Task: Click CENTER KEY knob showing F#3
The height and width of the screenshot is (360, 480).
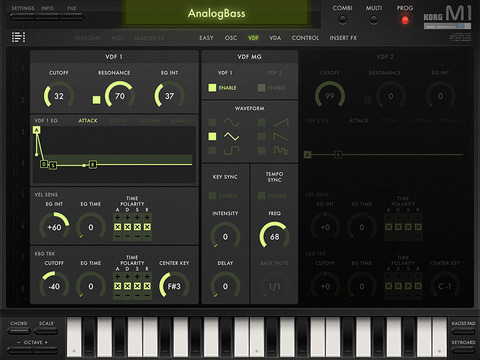Action: (x=174, y=286)
